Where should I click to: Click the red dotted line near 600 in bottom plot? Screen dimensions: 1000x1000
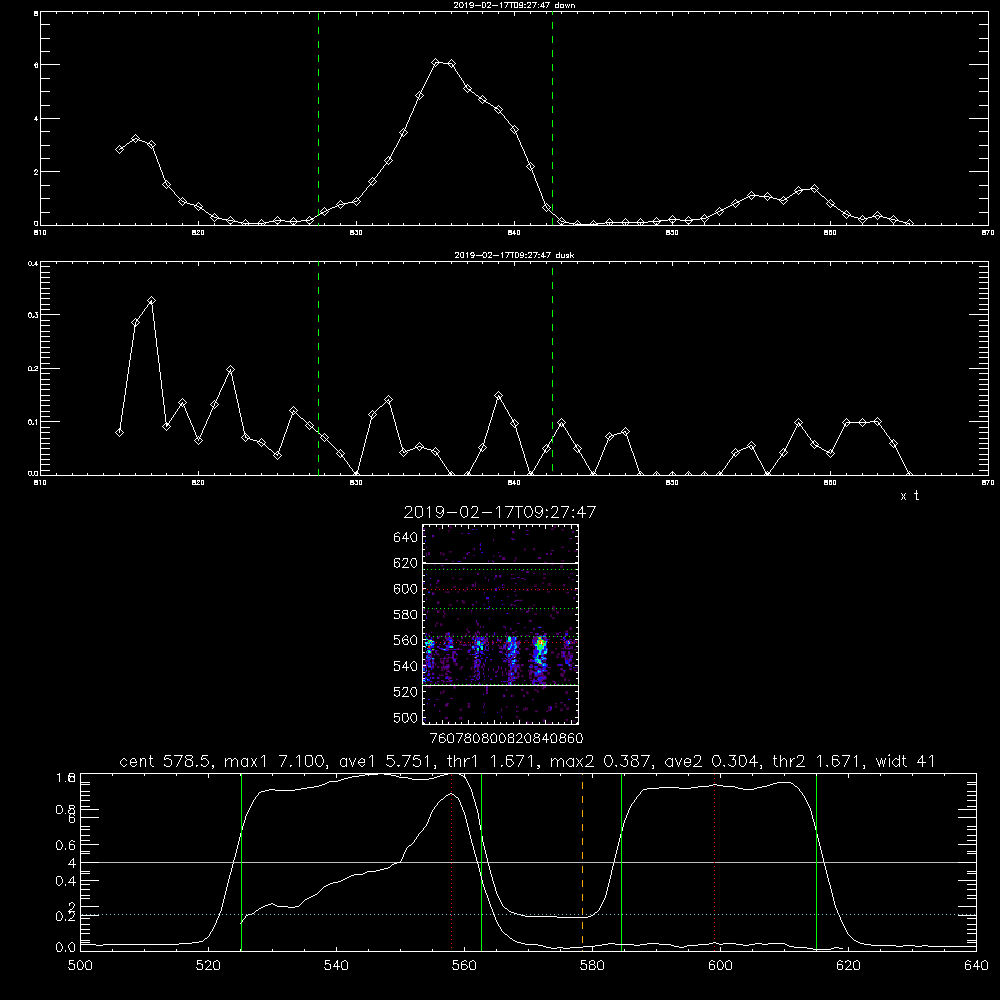715,861
